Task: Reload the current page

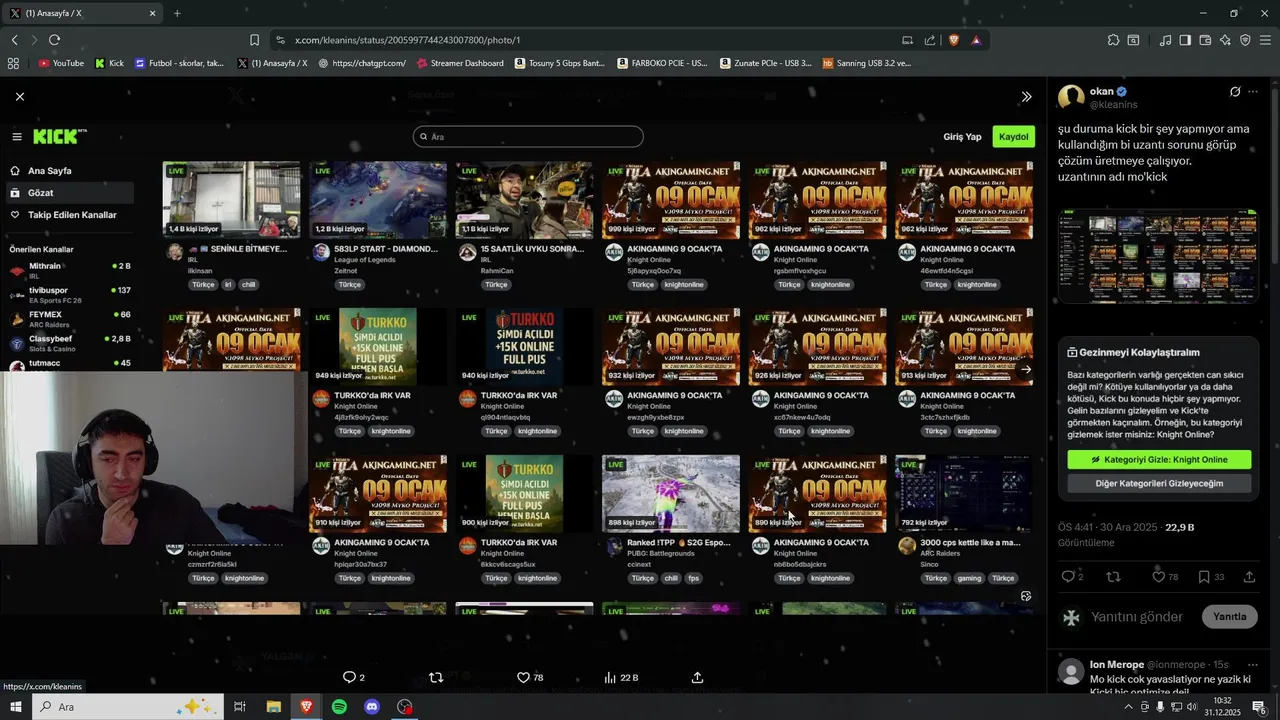Action: [54, 40]
